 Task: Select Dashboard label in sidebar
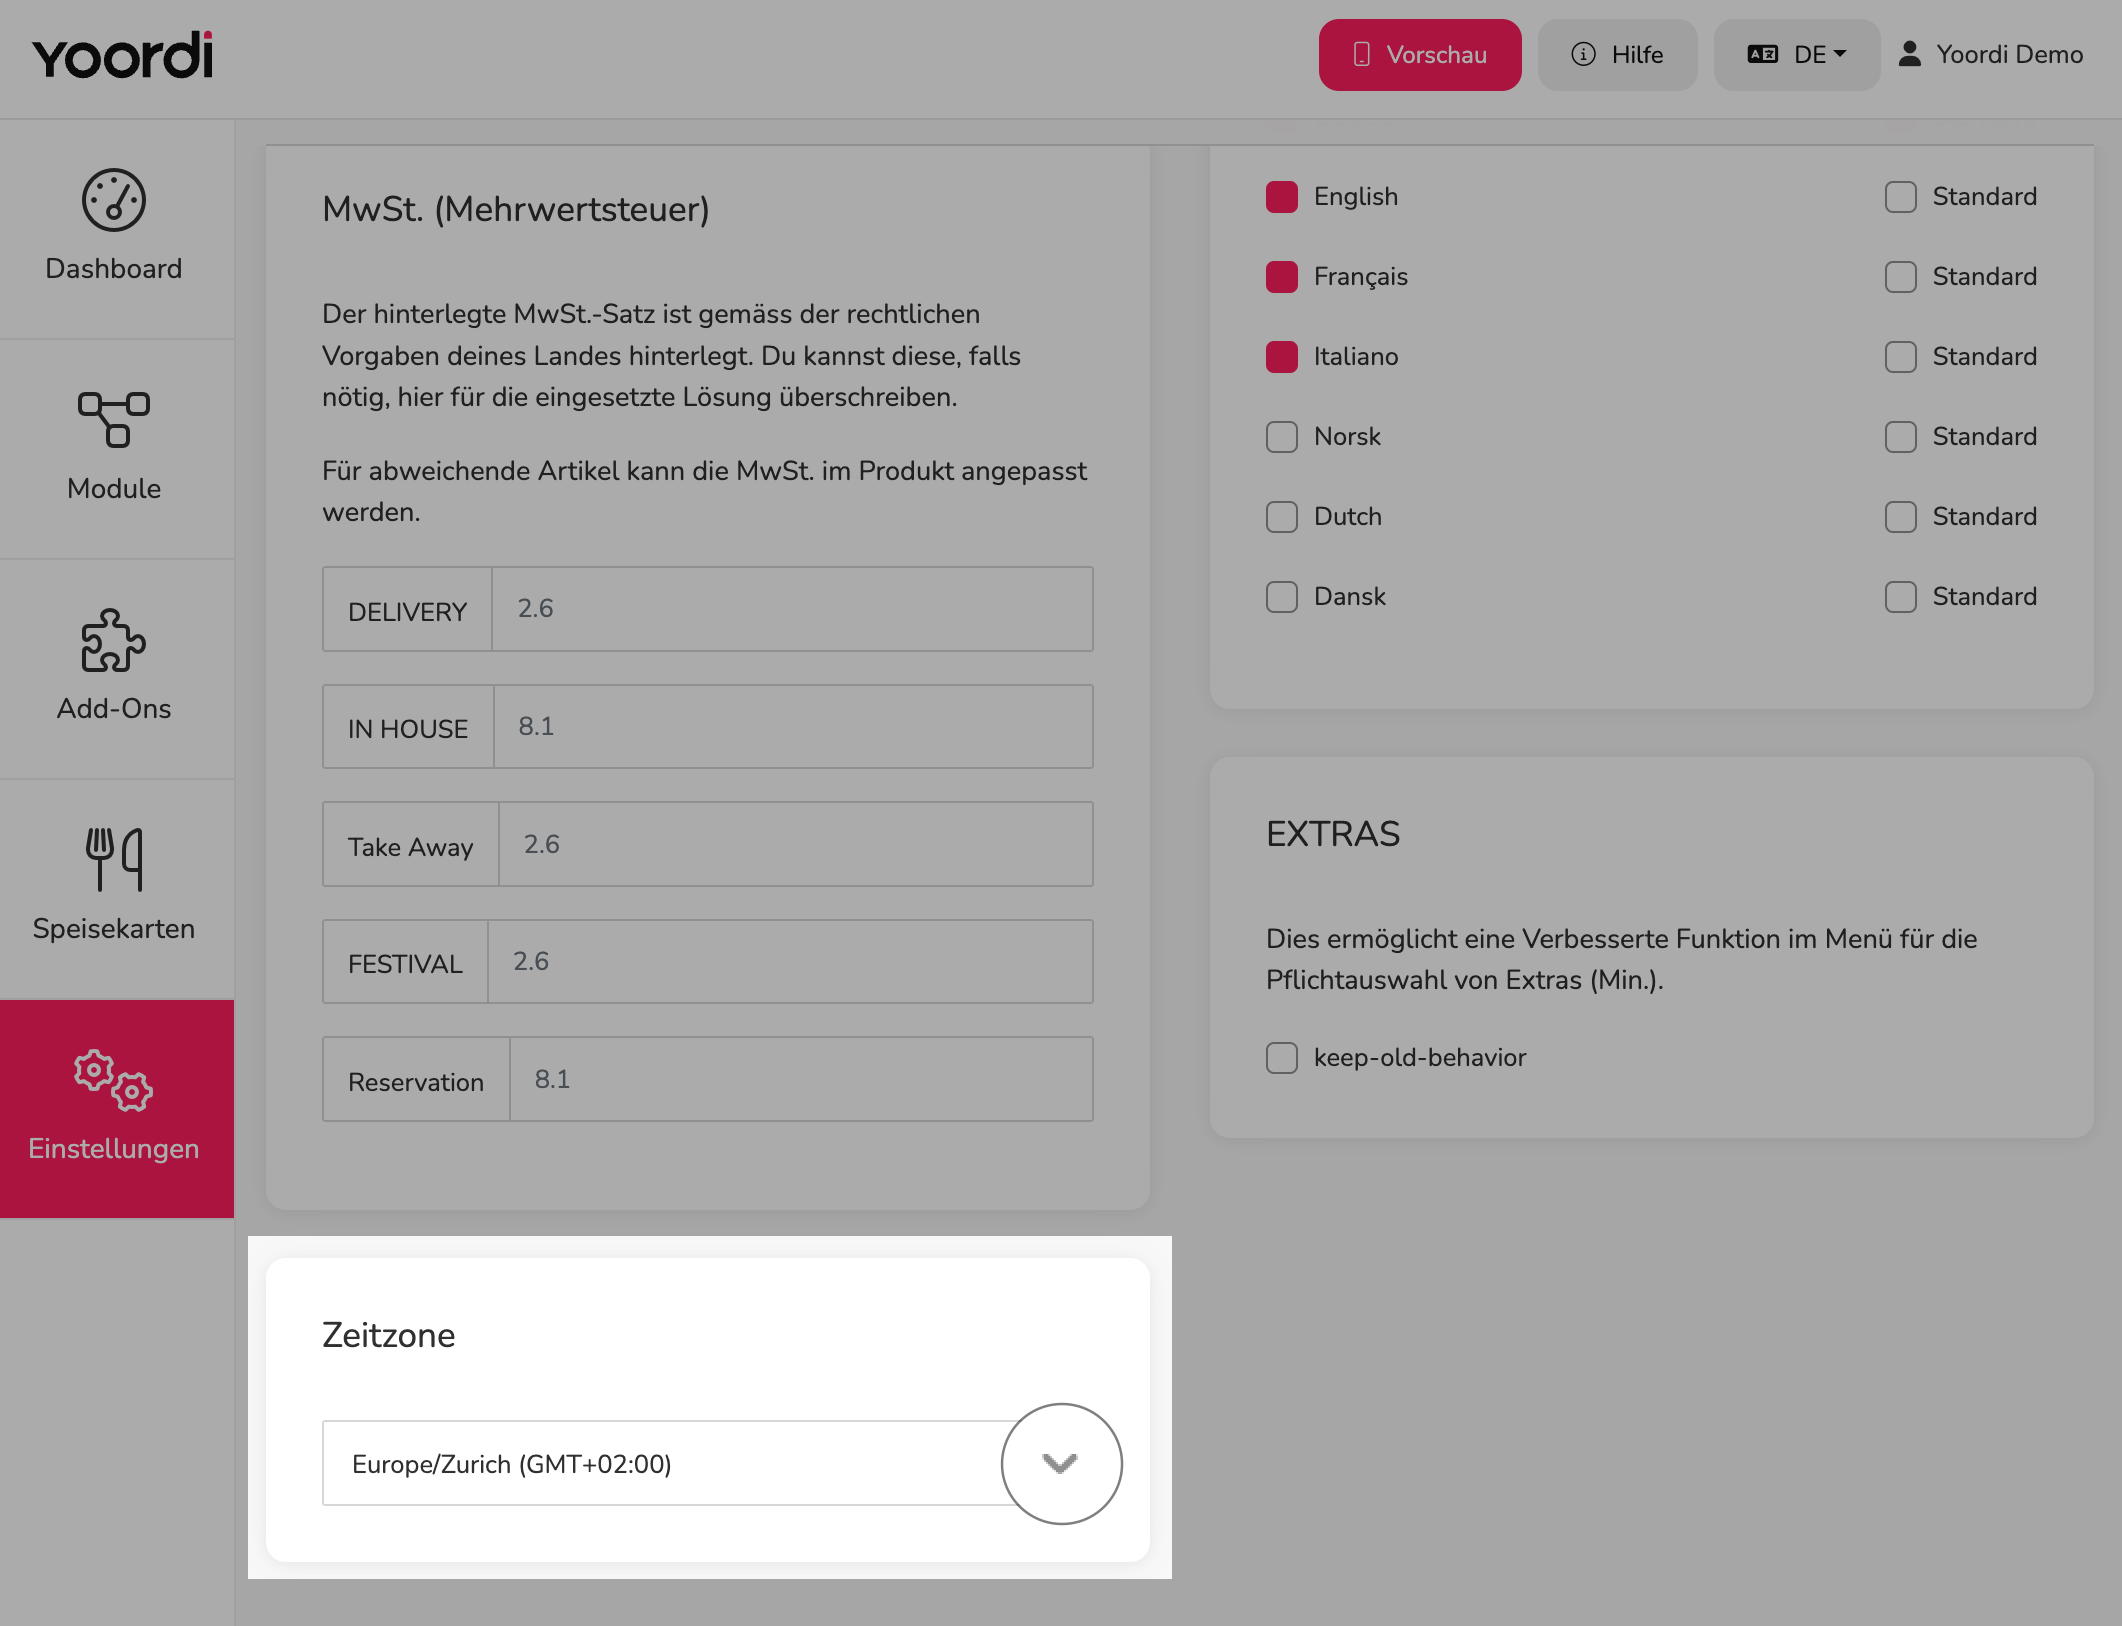click(114, 269)
